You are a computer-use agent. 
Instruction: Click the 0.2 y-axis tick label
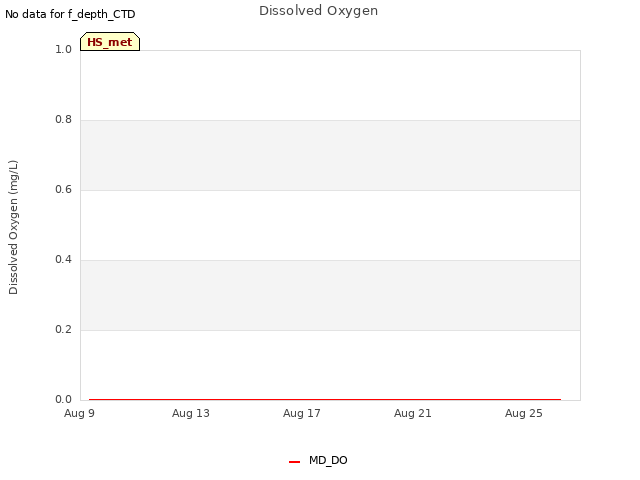click(63, 329)
